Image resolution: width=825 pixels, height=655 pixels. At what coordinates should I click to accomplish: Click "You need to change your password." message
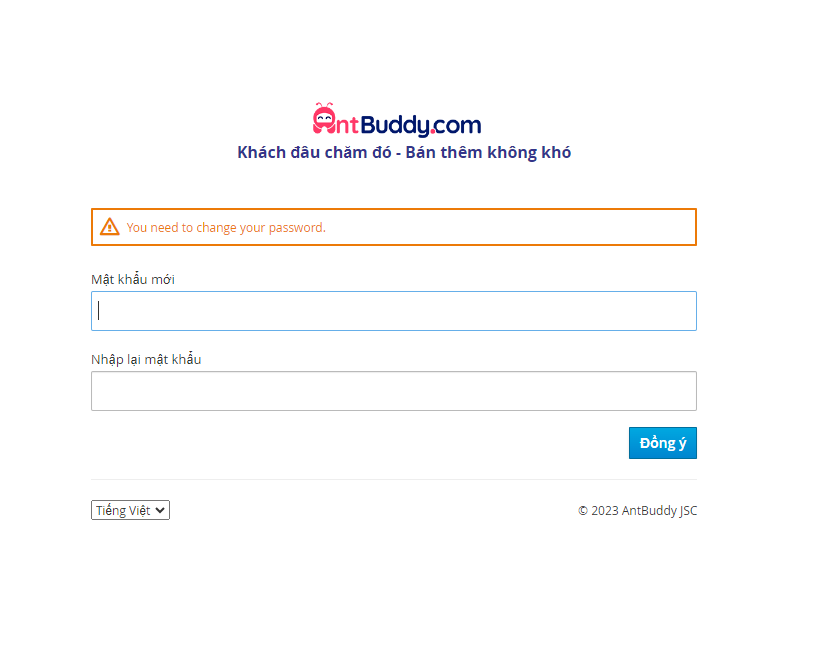click(226, 228)
